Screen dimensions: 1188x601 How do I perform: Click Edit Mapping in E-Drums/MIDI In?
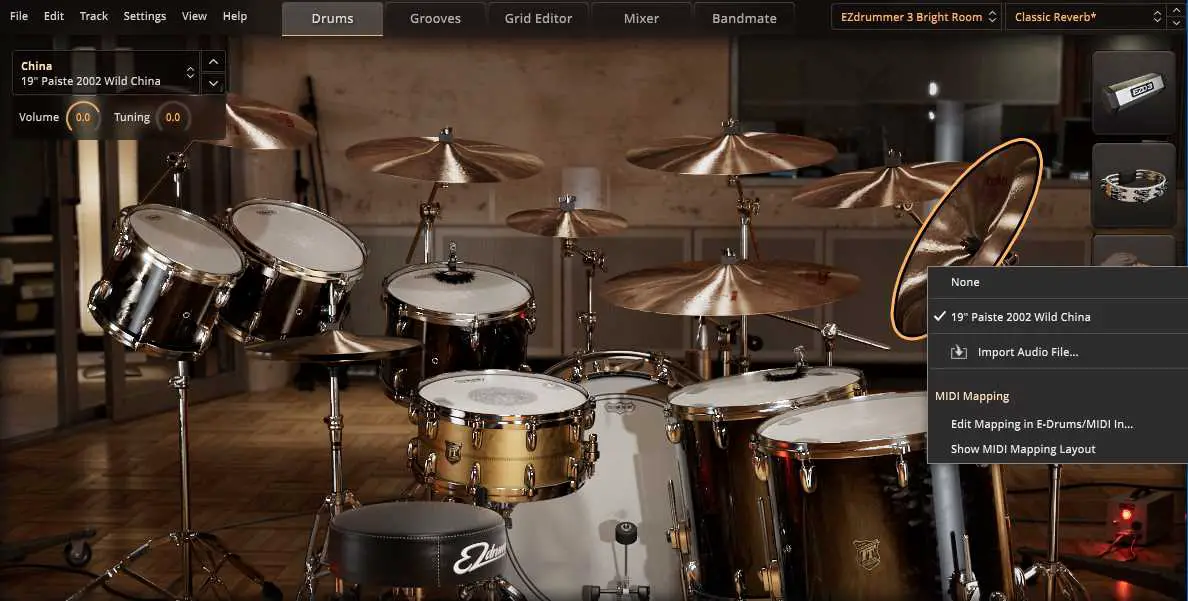[x=1041, y=424]
